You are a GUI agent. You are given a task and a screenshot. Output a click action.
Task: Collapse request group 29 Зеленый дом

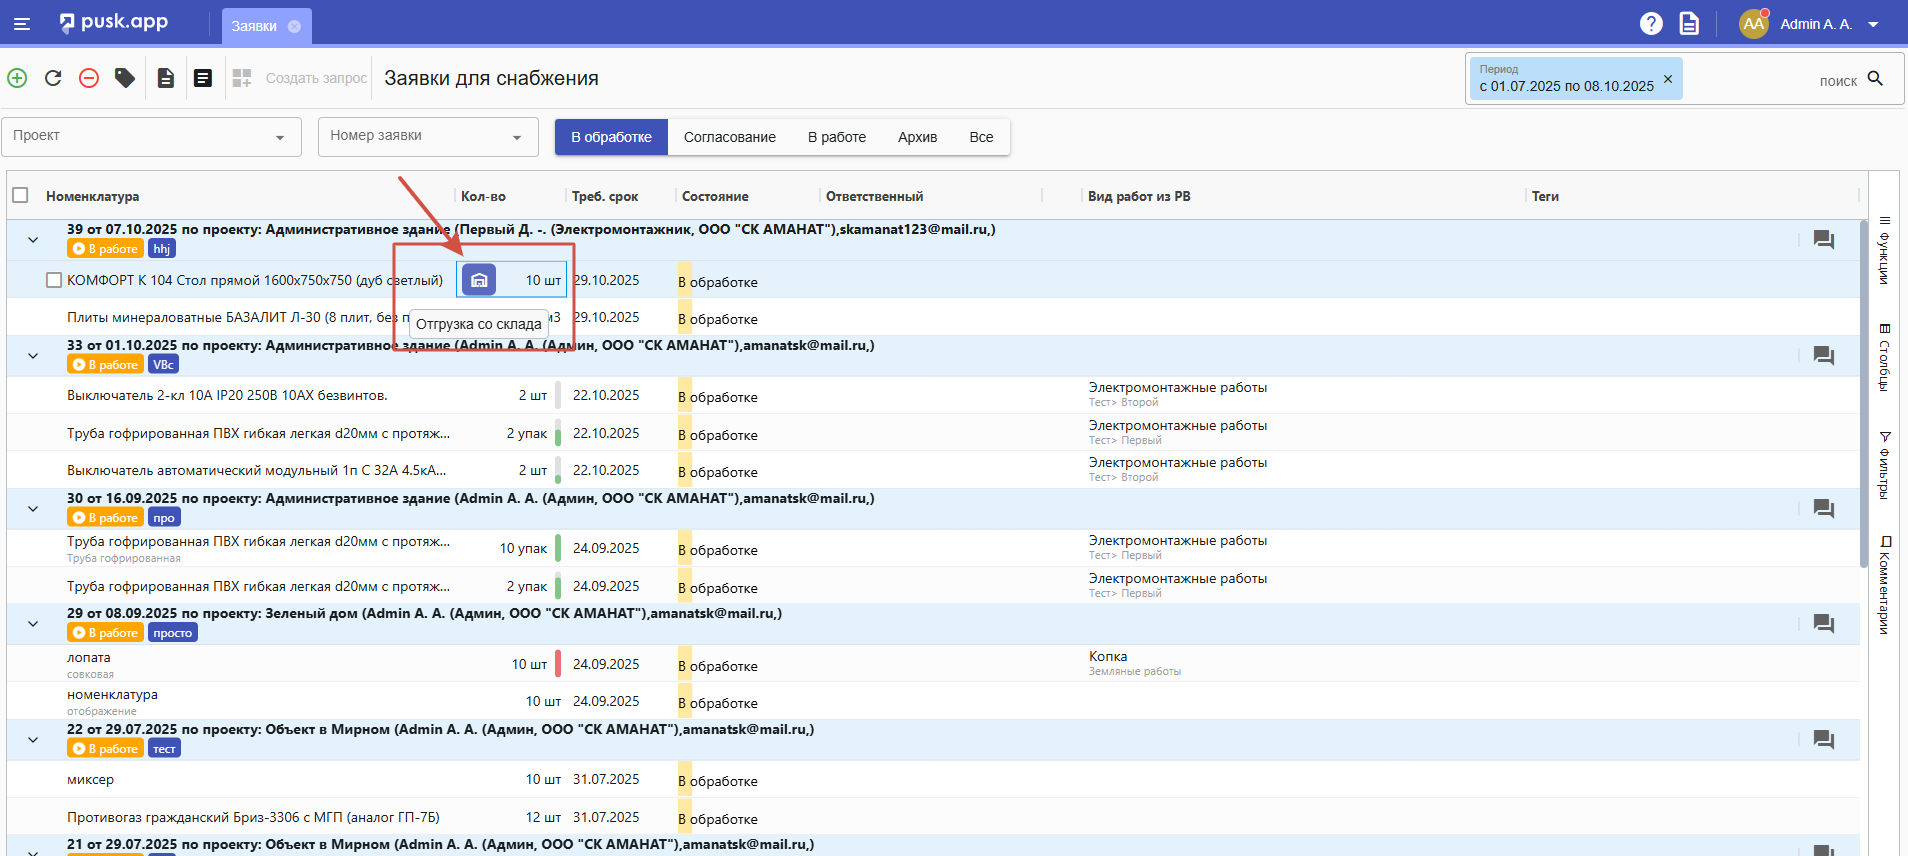(x=33, y=624)
